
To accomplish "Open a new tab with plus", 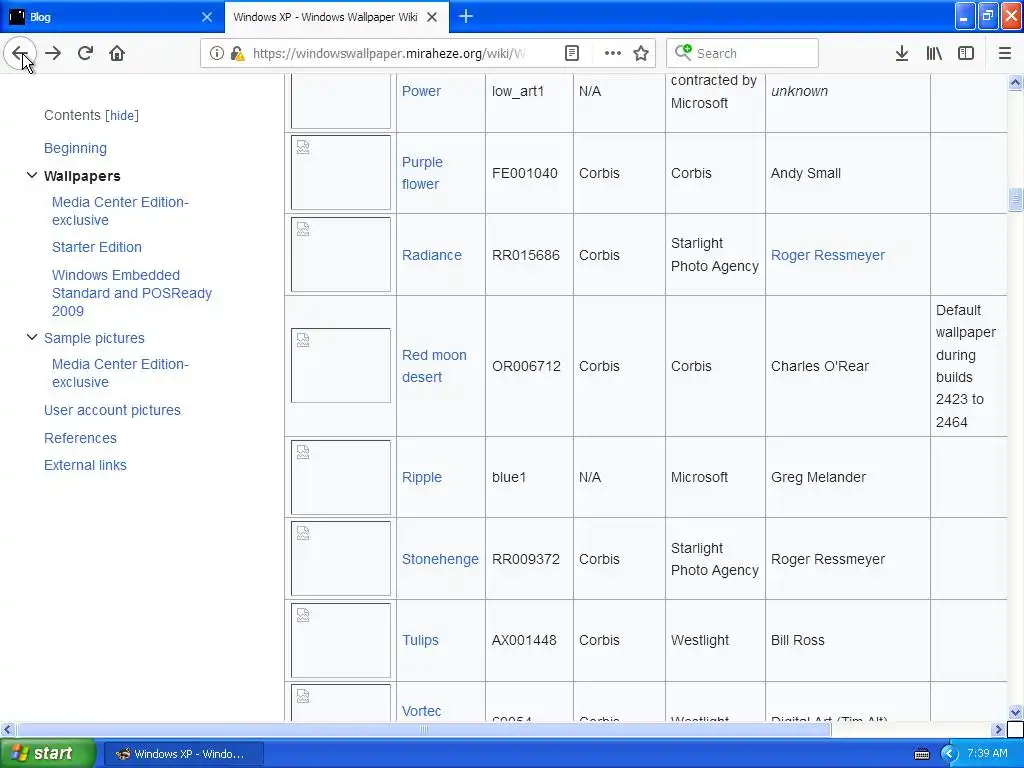I will tap(466, 16).
